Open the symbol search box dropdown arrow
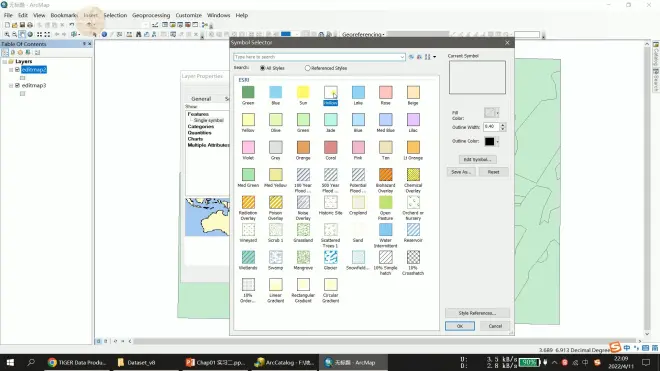Image resolution: width=660 pixels, height=371 pixels. coord(402,57)
